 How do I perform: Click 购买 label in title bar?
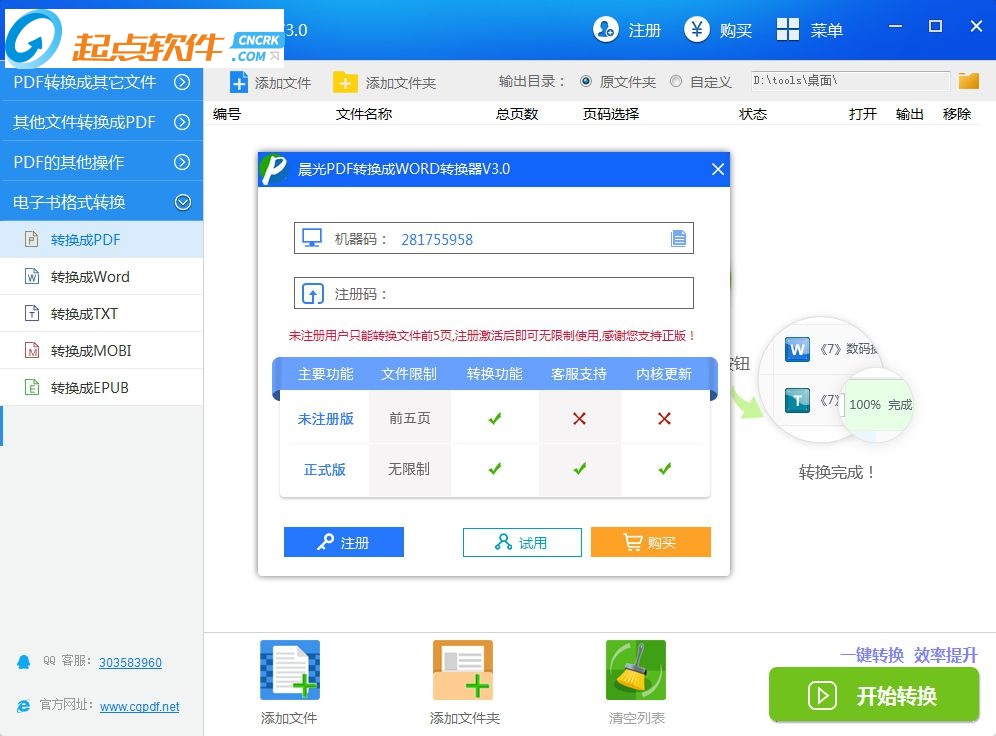pos(736,30)
